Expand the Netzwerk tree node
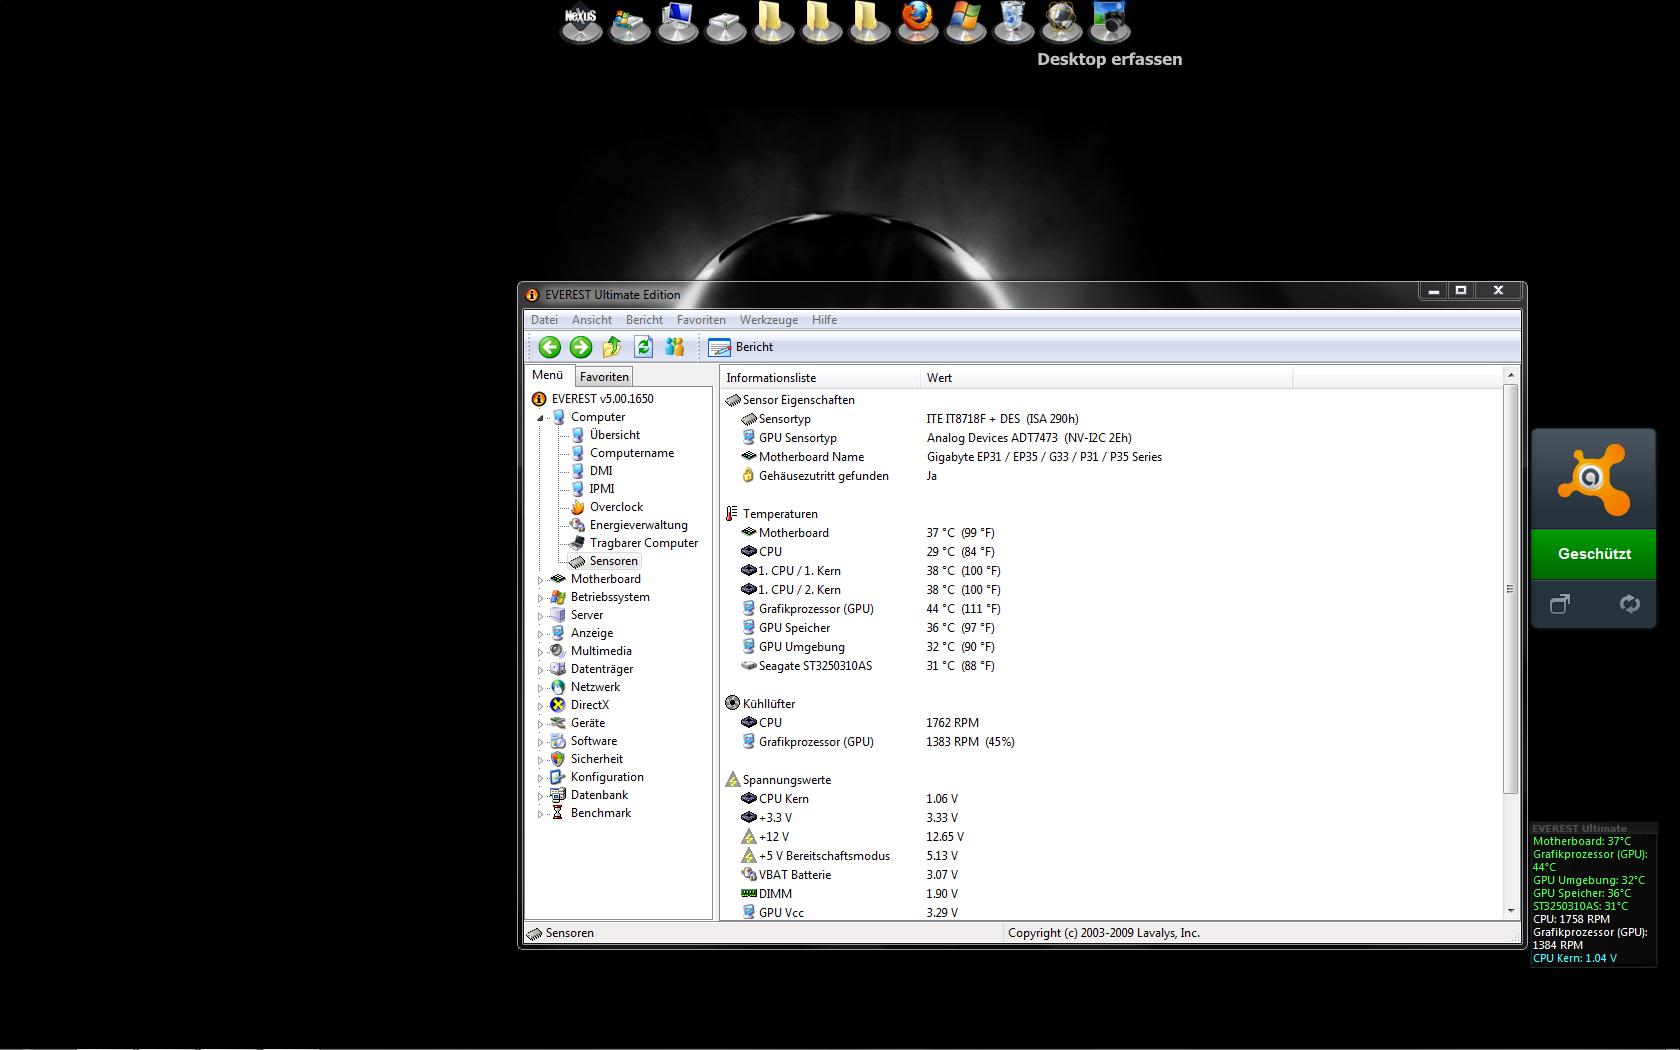 (x=541, y=688)
